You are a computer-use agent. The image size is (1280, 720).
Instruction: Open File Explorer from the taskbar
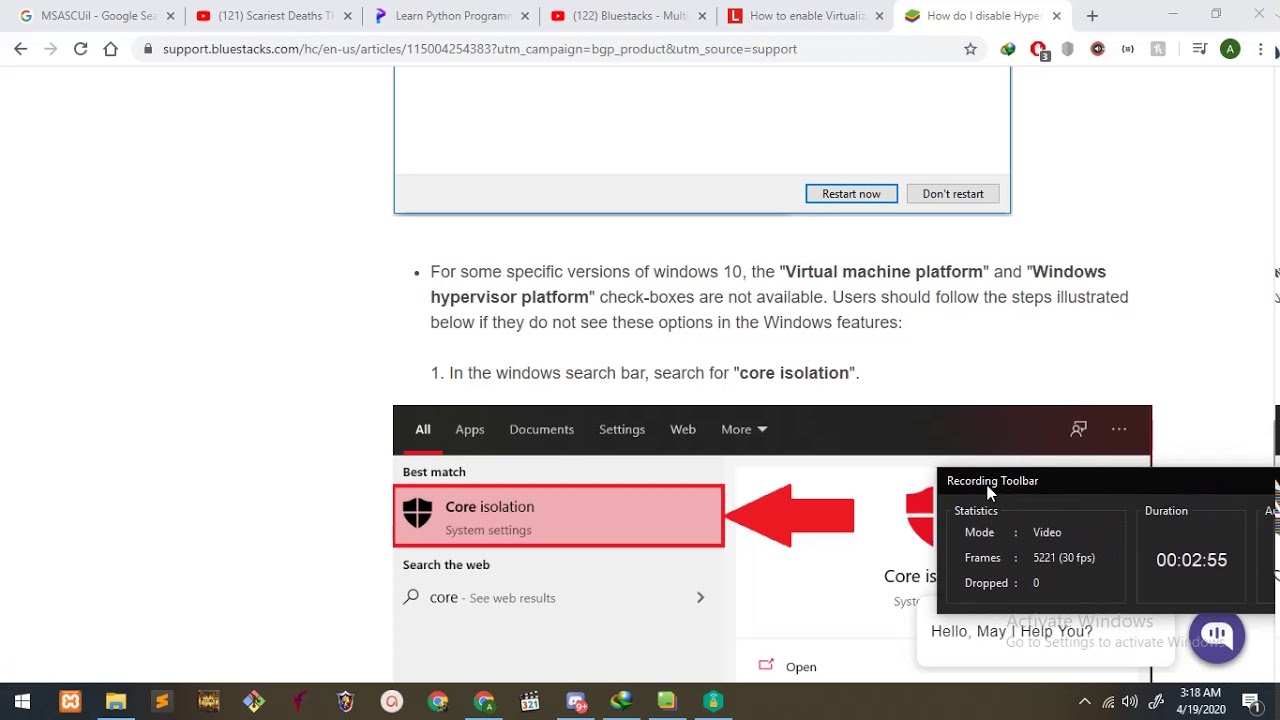coord(116,702)
